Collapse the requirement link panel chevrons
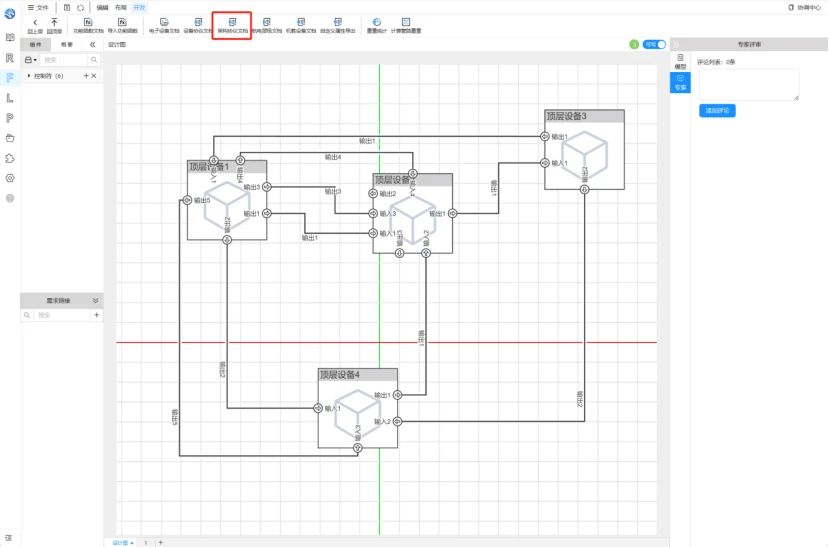The image size is (829, 547). coord(95,300)
